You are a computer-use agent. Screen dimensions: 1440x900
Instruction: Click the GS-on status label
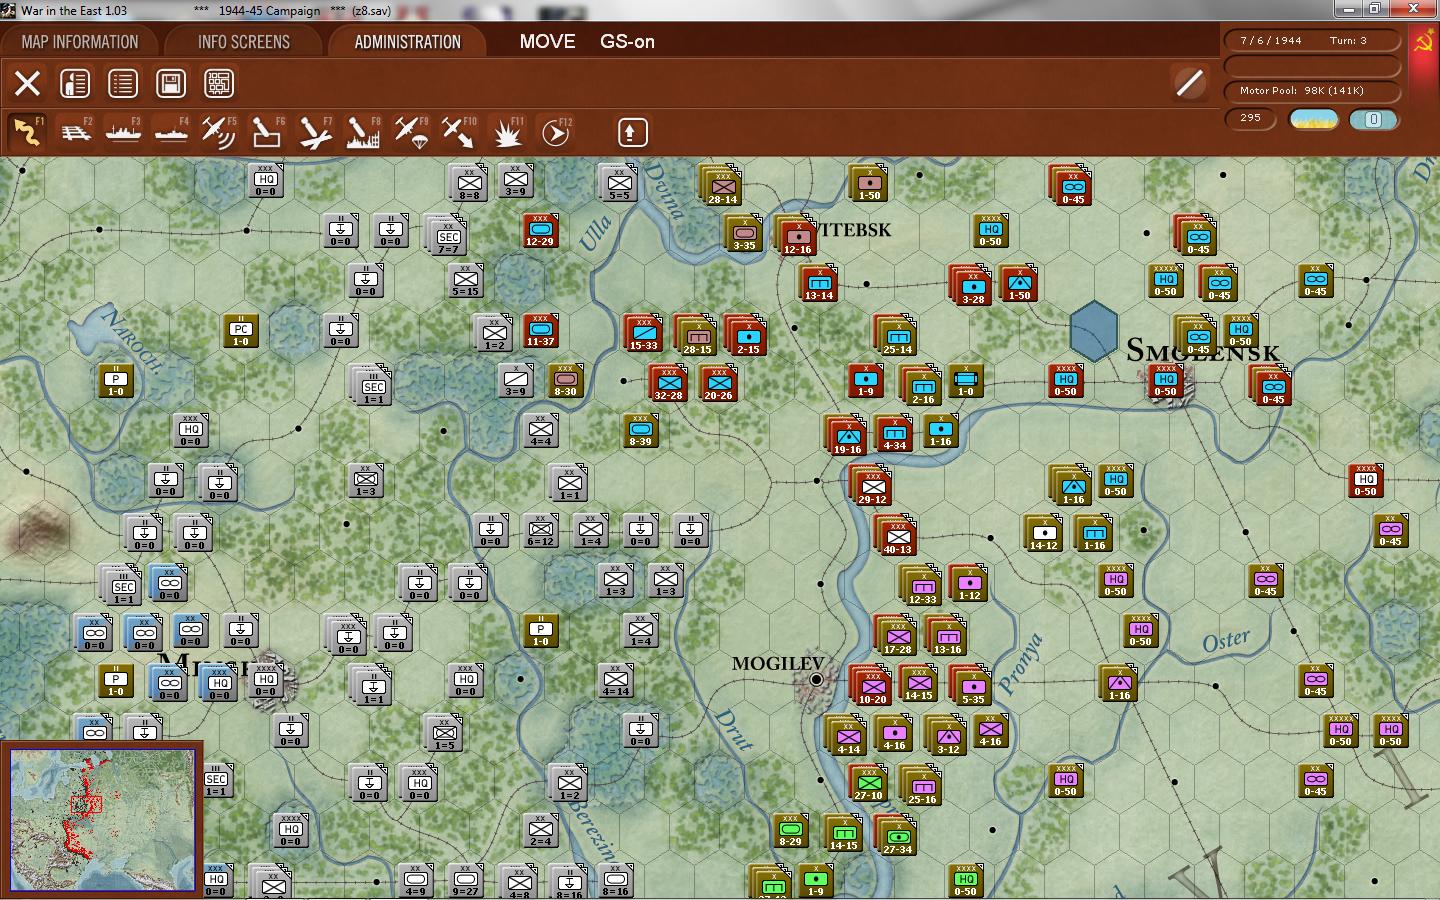coord(627,42)
